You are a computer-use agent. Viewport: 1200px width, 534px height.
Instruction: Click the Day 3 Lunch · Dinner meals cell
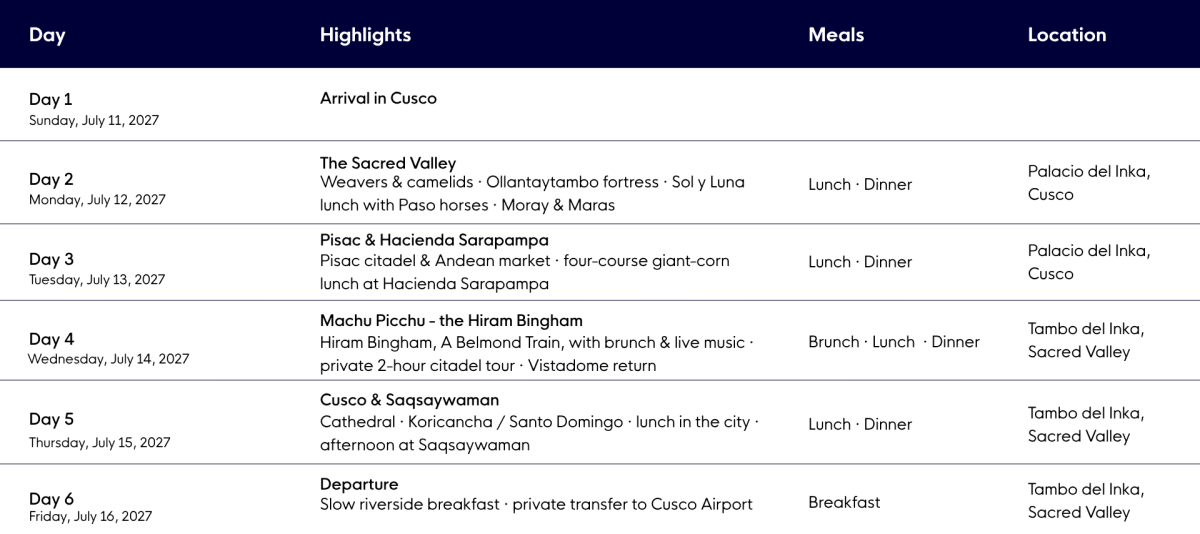point(860,262)
